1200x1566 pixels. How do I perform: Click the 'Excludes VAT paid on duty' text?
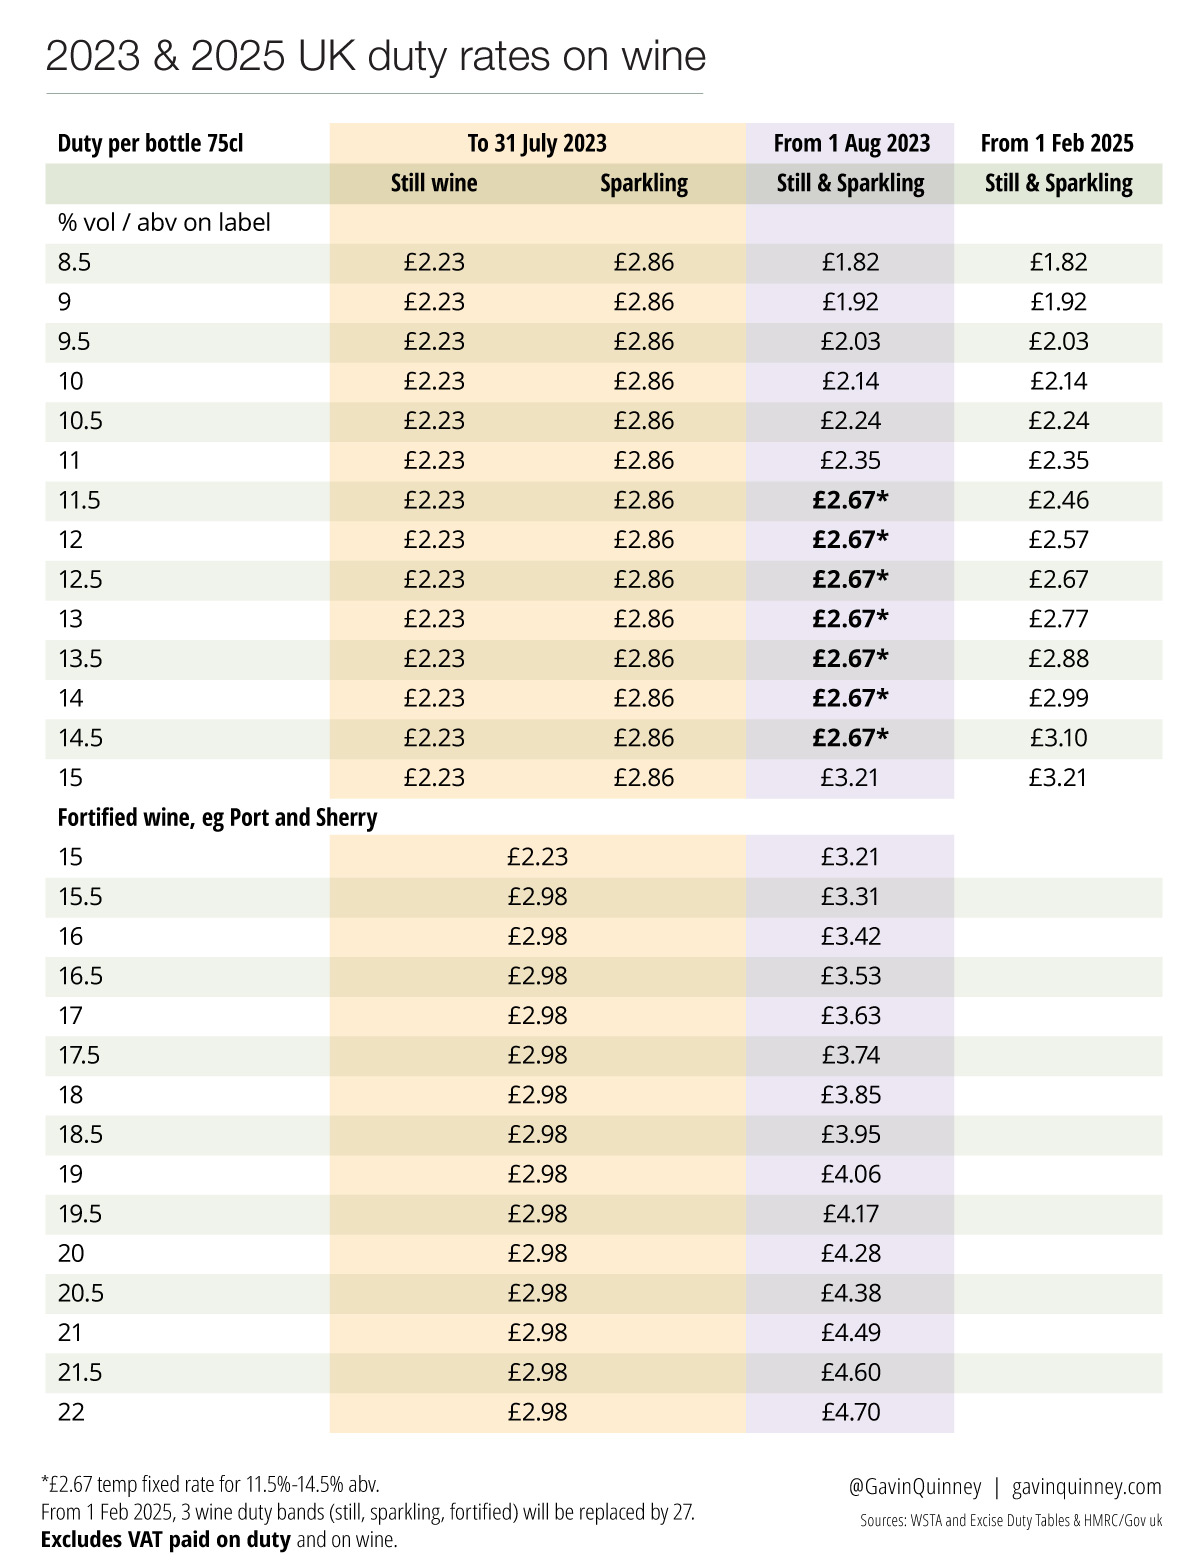tap(166, 1539)
